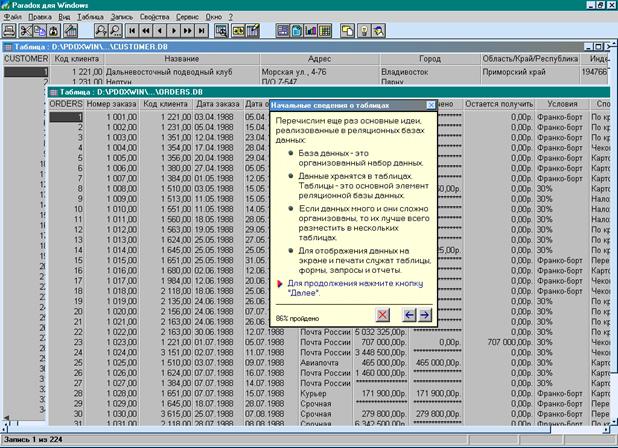Image resolution: width=618 pixels, height=448 pixels.
Task: Click the Cut scissors icon
Action: pyautogui.click(x=26, y=30)
